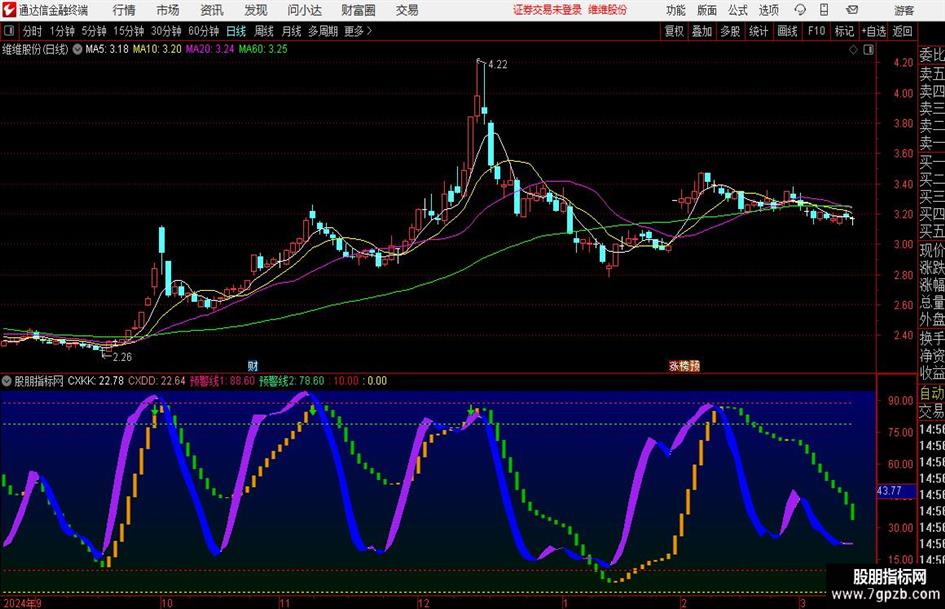Viewport: 945px width, 609px height.
Task: Switch to 1分钟 chart period
Action: 61,31
